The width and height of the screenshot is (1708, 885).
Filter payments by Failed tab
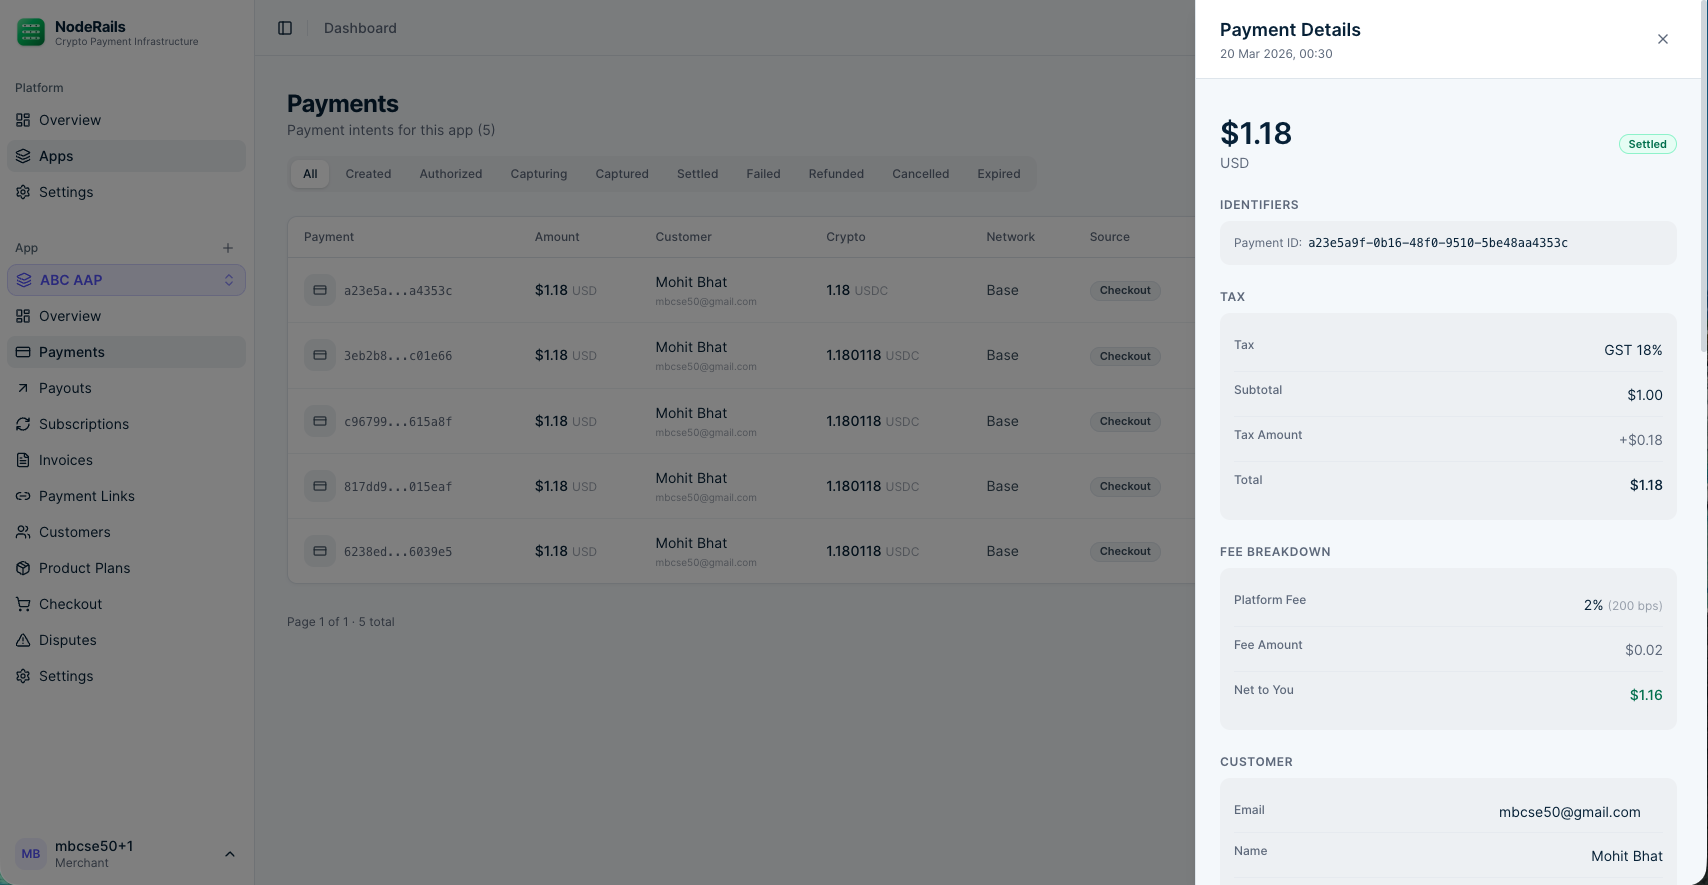(762, 174)
